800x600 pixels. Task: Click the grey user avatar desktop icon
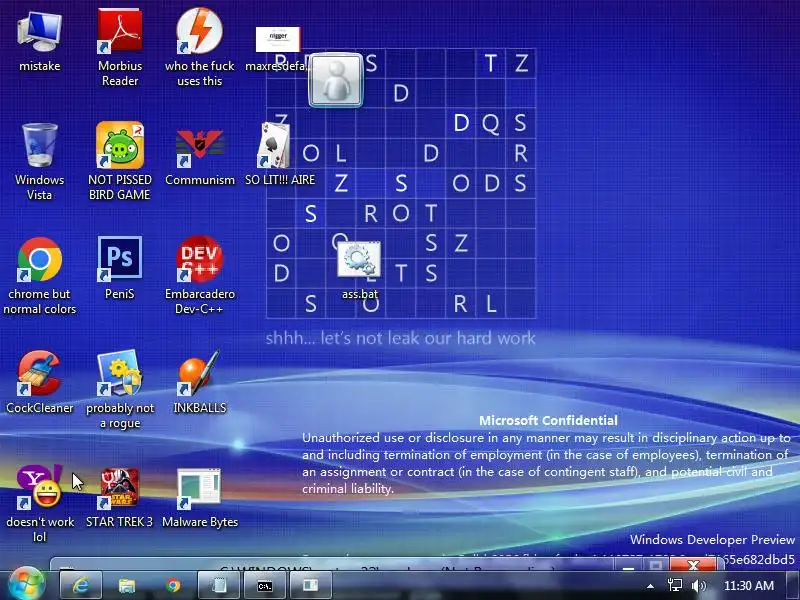point(336,80)
